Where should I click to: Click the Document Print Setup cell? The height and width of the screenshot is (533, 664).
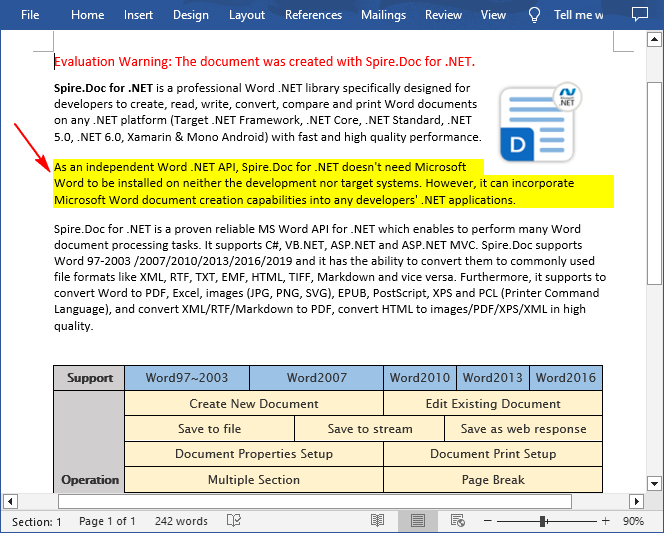tap(493, 454)
